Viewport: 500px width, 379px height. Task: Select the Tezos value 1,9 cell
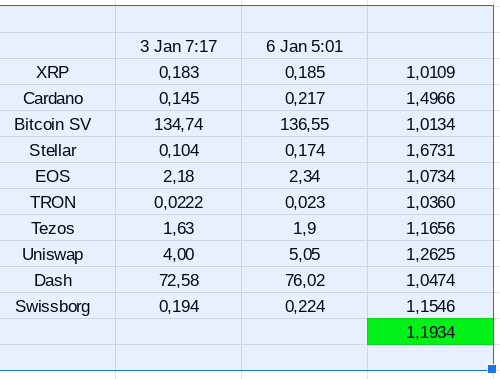(304, 228)
